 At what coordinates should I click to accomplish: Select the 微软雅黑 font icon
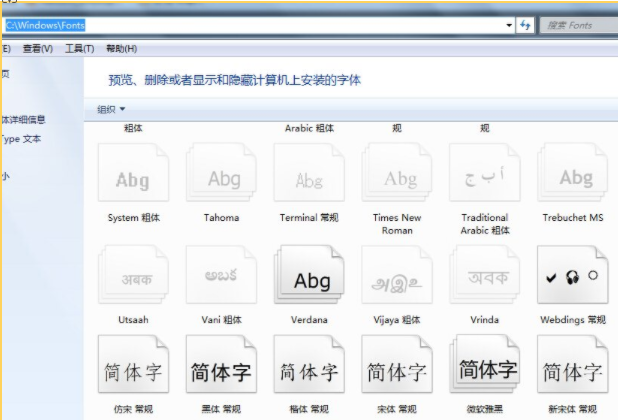click(485, 364)
